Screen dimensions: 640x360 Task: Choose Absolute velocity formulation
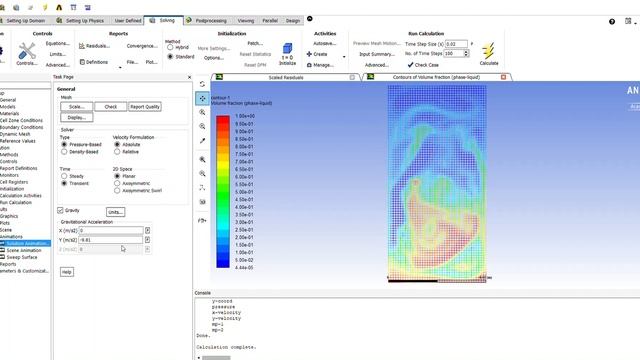coord(117,144)
